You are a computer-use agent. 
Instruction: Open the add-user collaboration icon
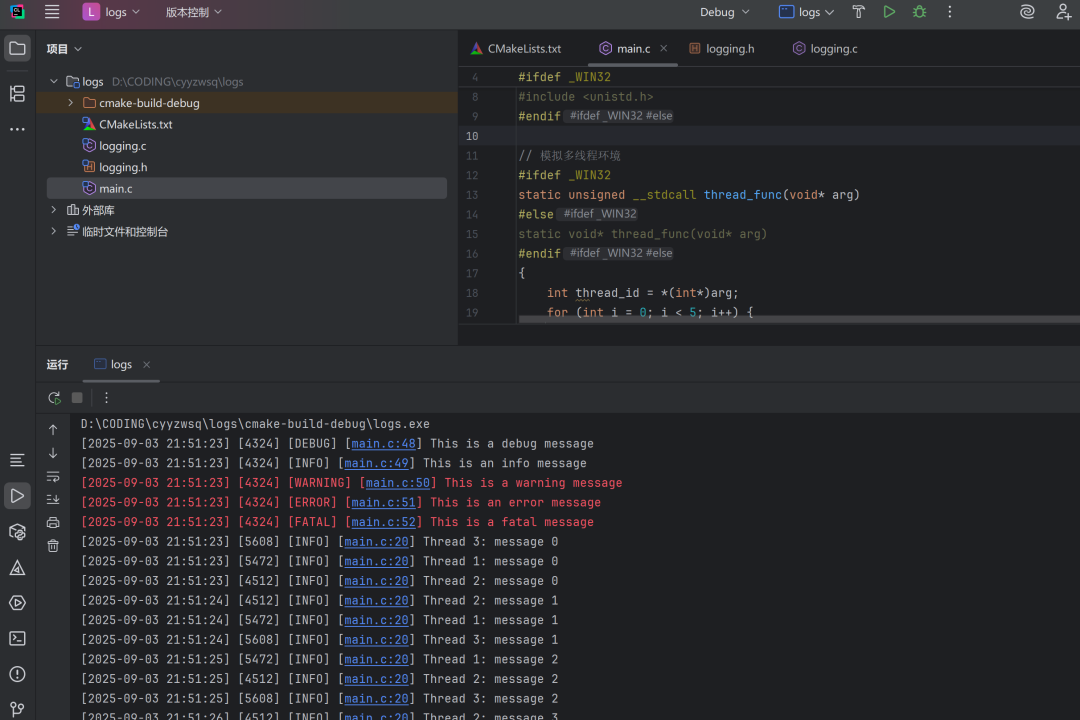tap(1063, 12)
